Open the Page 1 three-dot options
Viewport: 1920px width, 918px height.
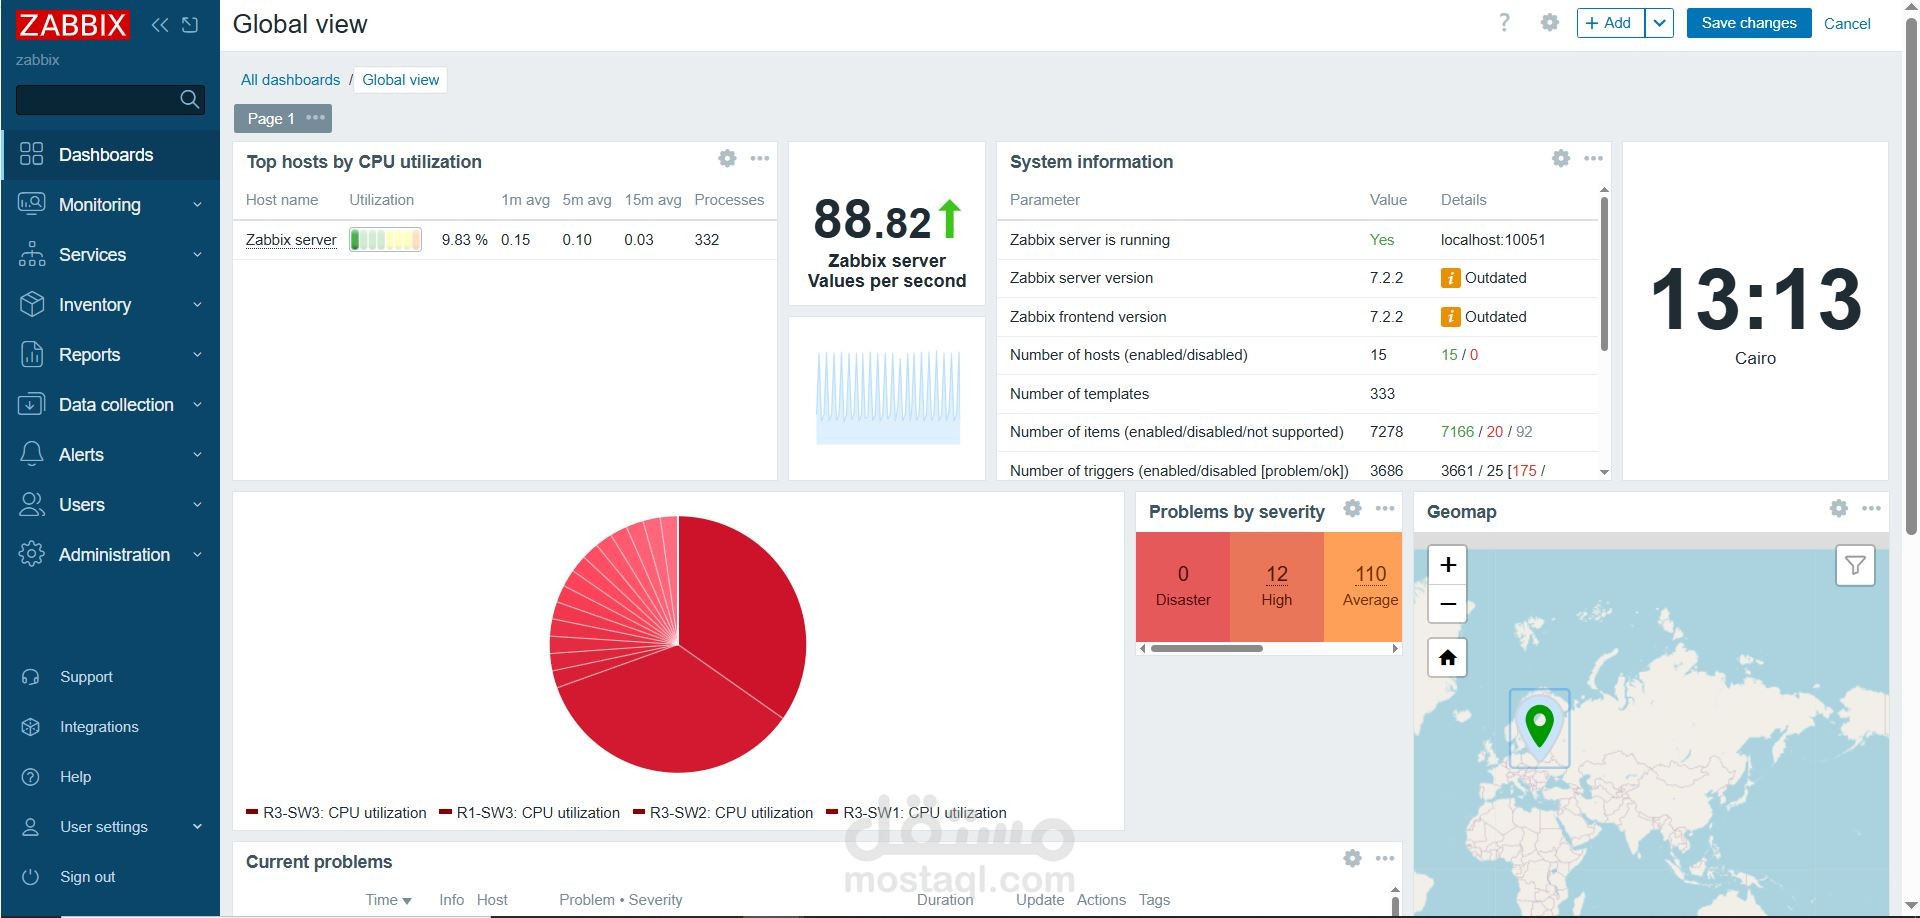tap(315, 118)
